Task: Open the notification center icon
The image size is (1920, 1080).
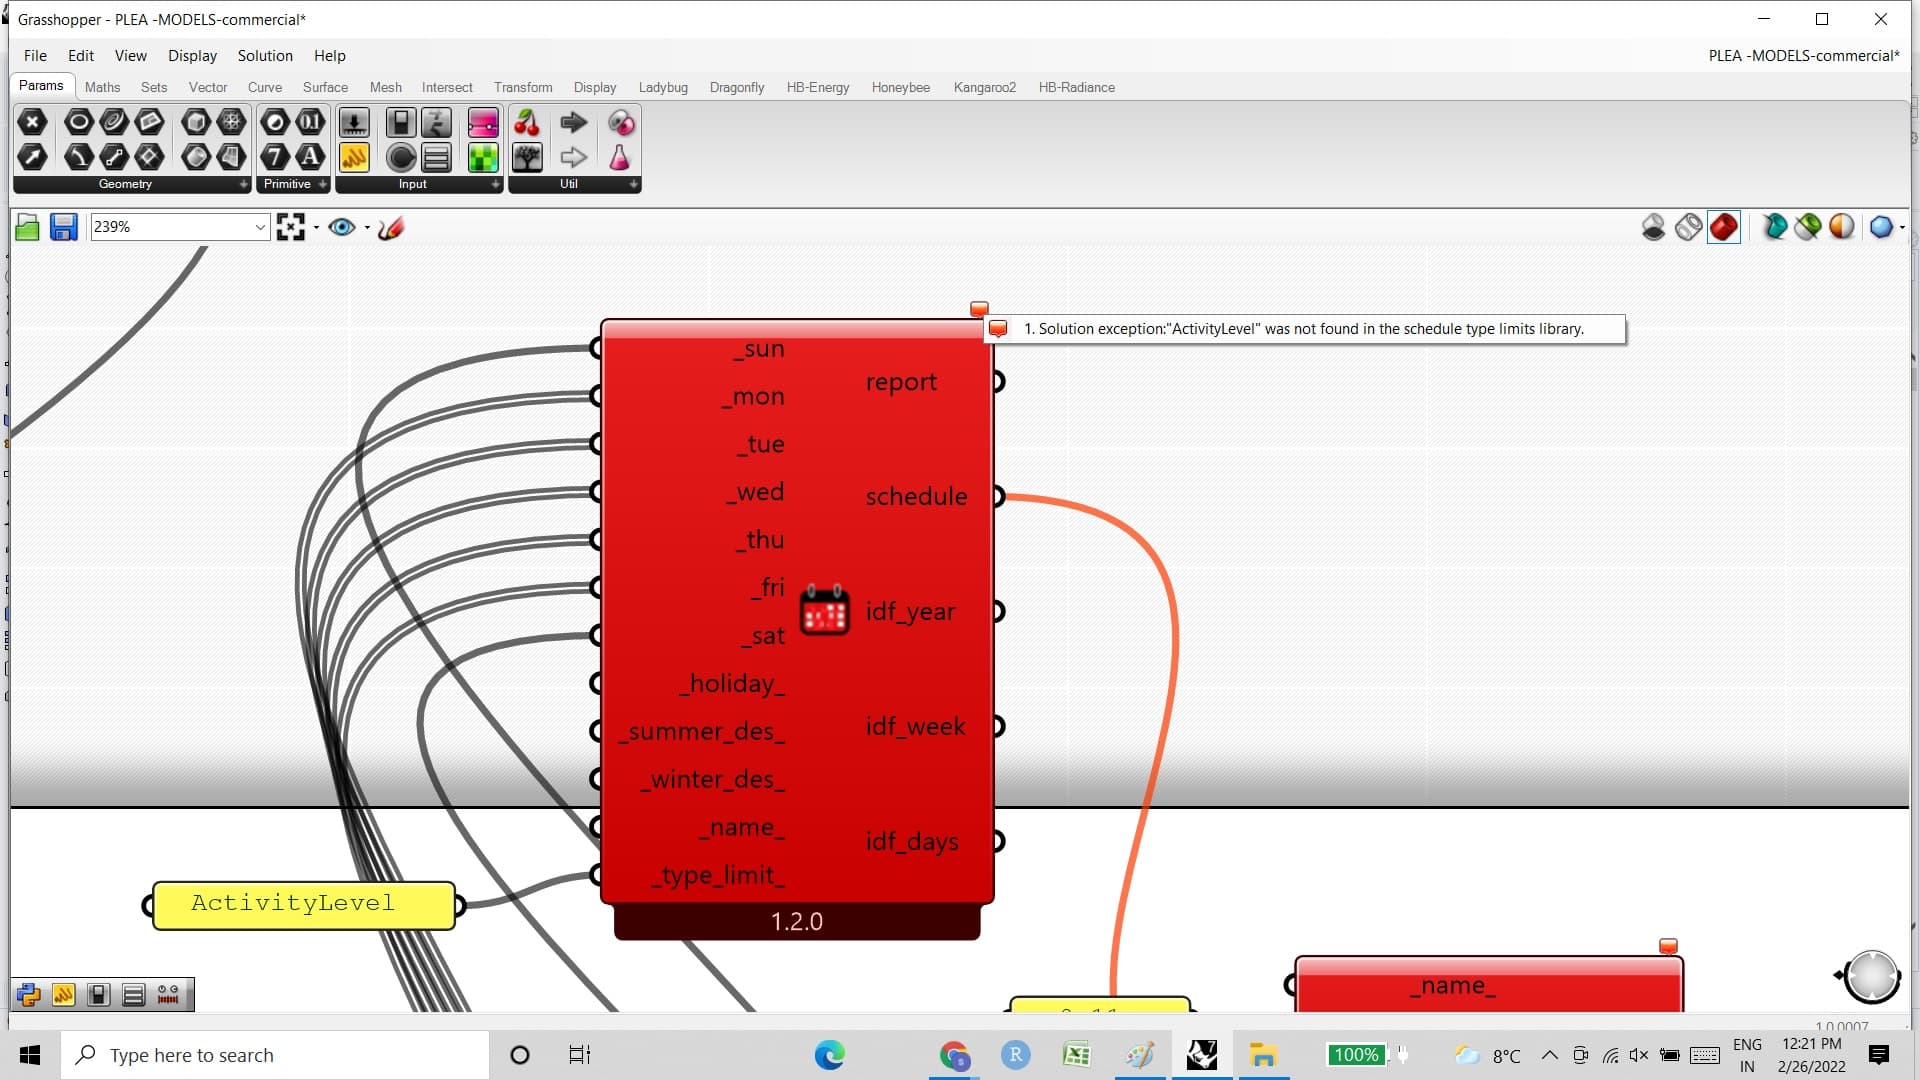Action: click(x=1878, y=1055)
